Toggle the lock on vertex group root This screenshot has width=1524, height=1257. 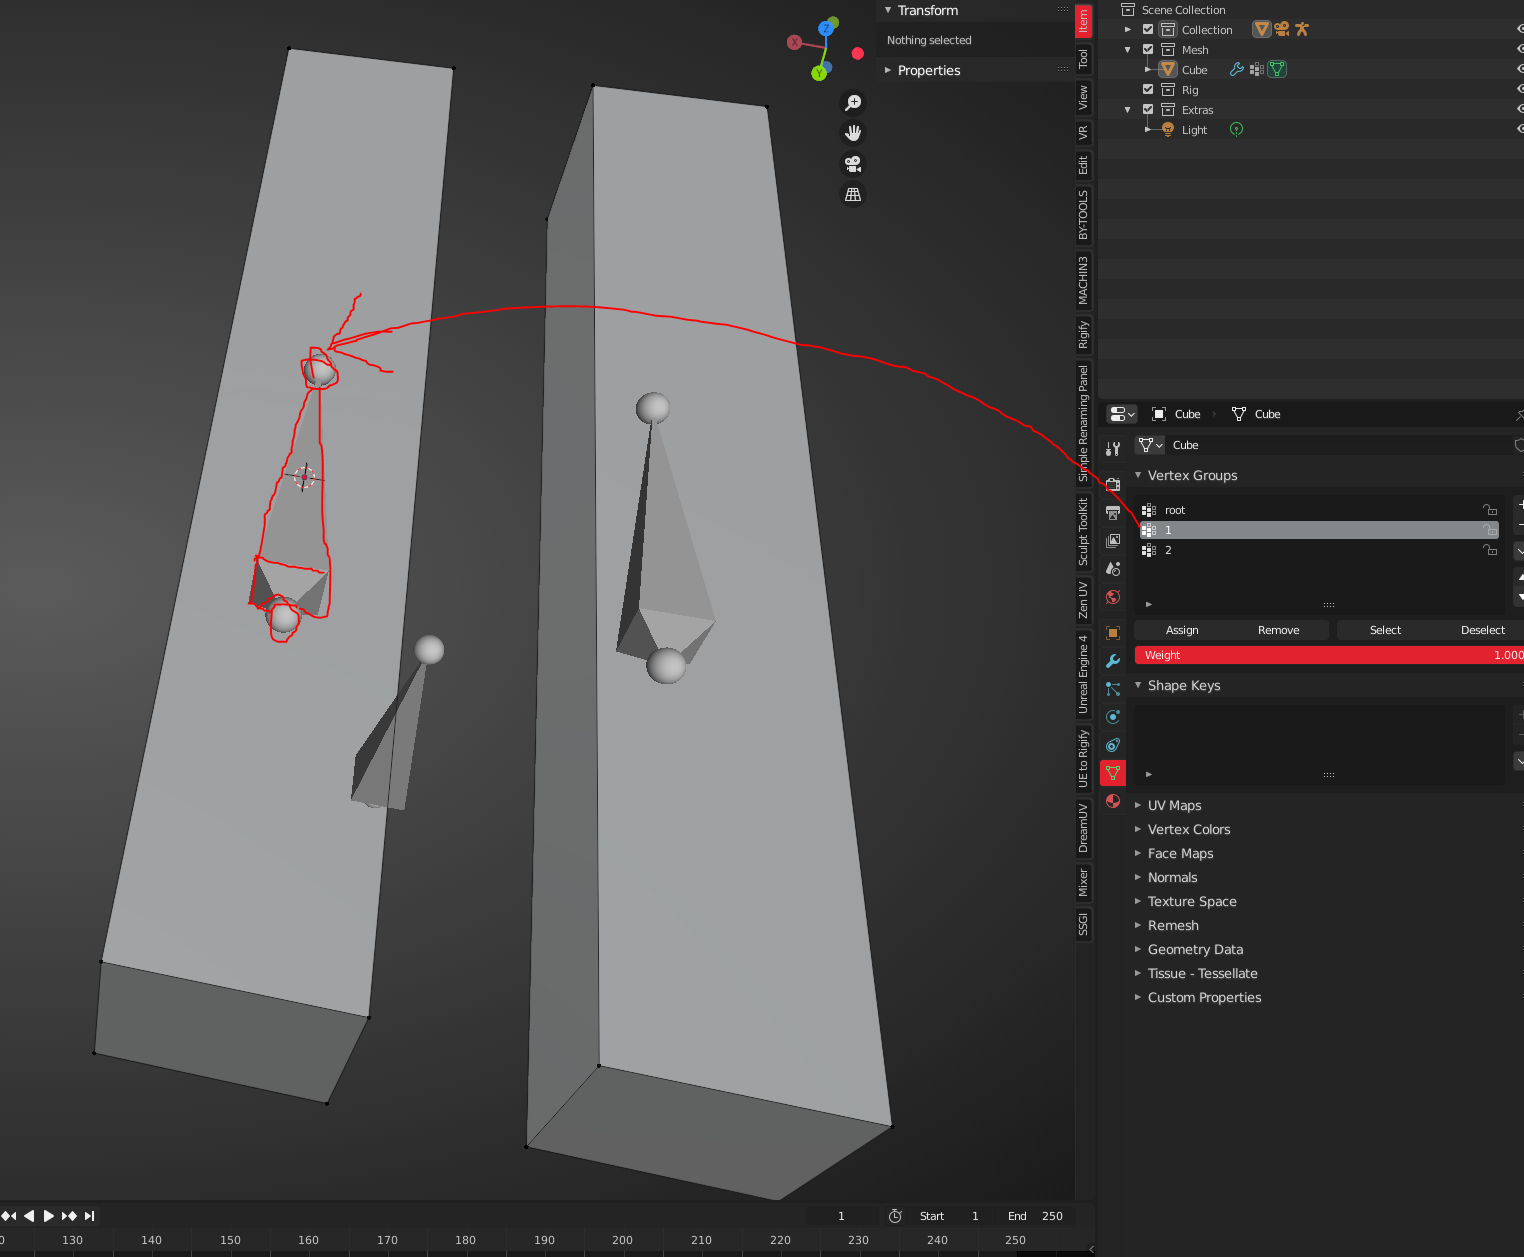point(1490,510)
